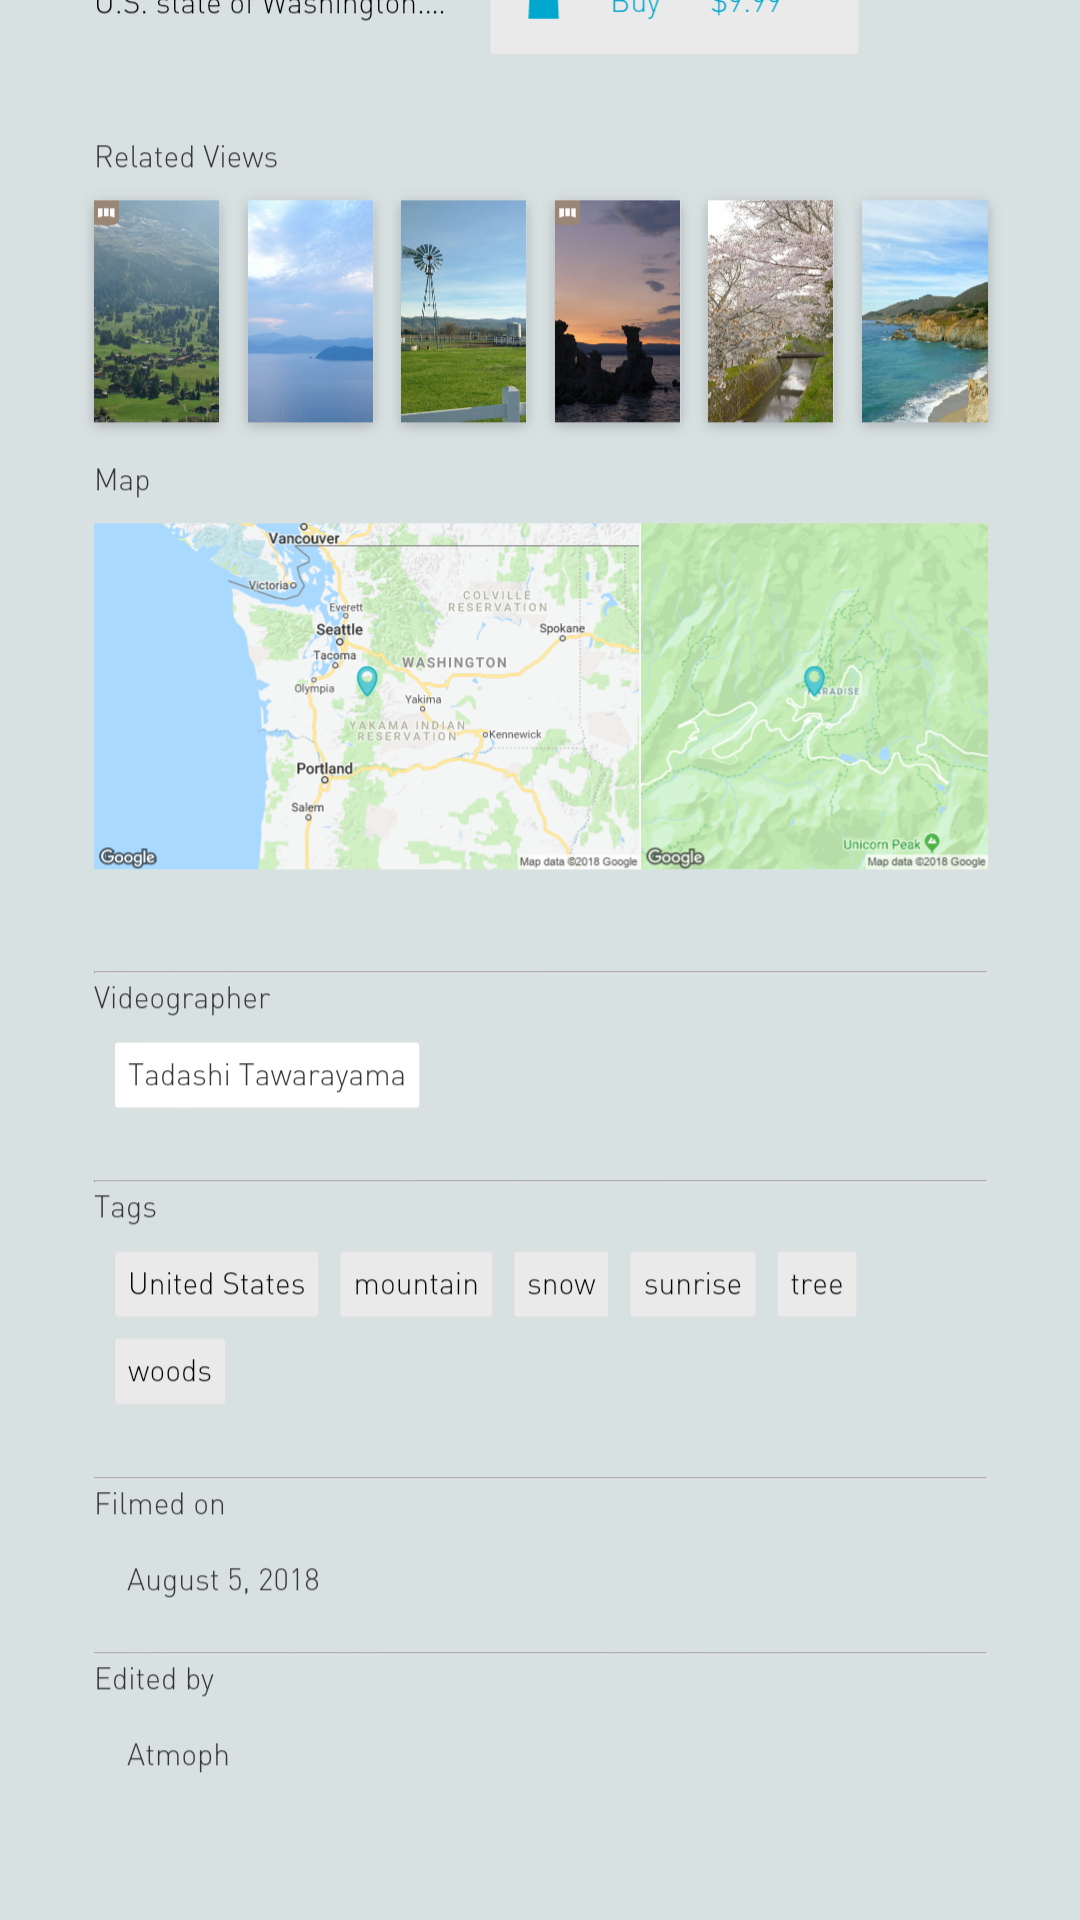The height and width of the screenshot is (1920, 1080).
Task: Open the windmill farm thumbnail
Action: (463, 311)
